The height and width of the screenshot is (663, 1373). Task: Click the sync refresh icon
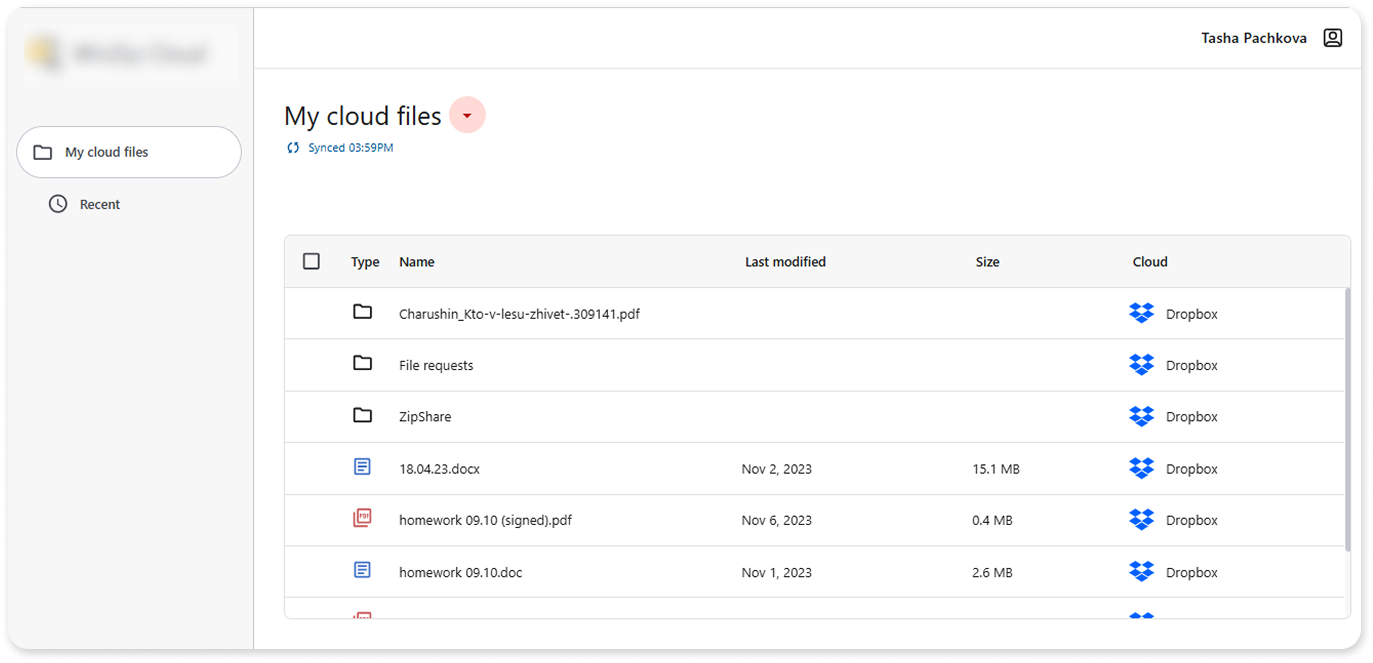[x=293, y=148]
